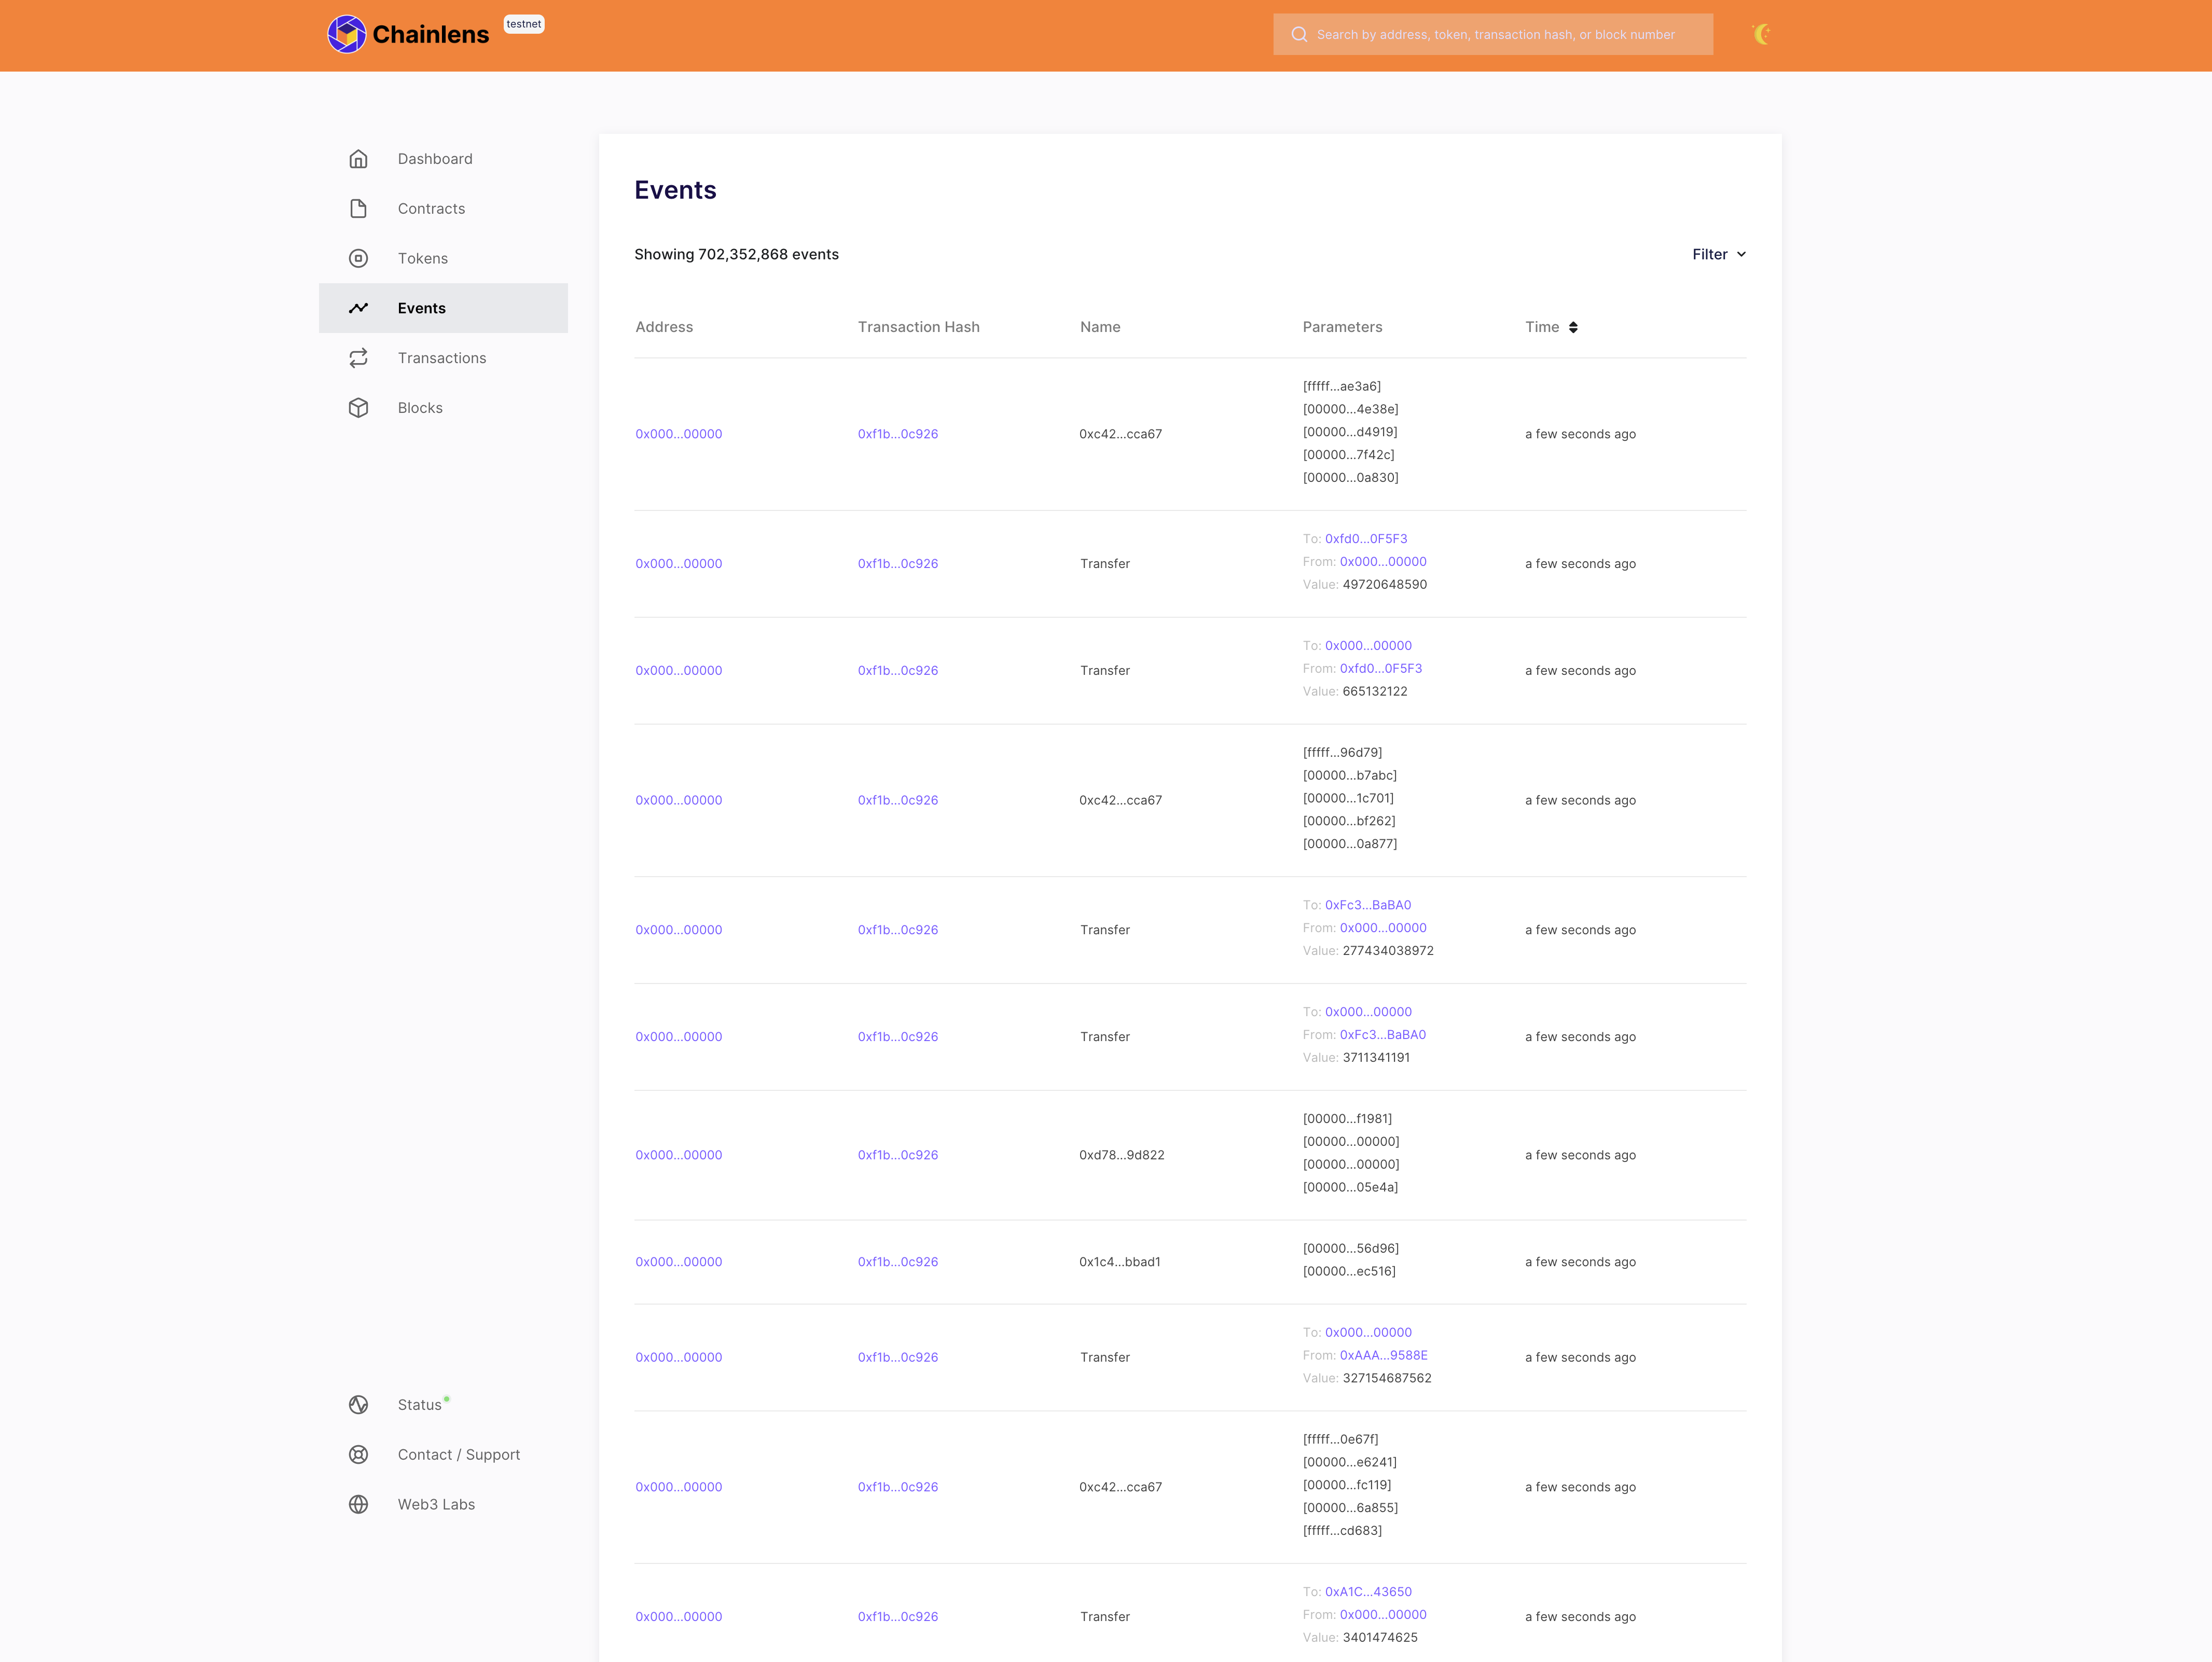2212x1662 pixels.
Task: Open Transactions using the arrows icon
Action: pos(359,357)
